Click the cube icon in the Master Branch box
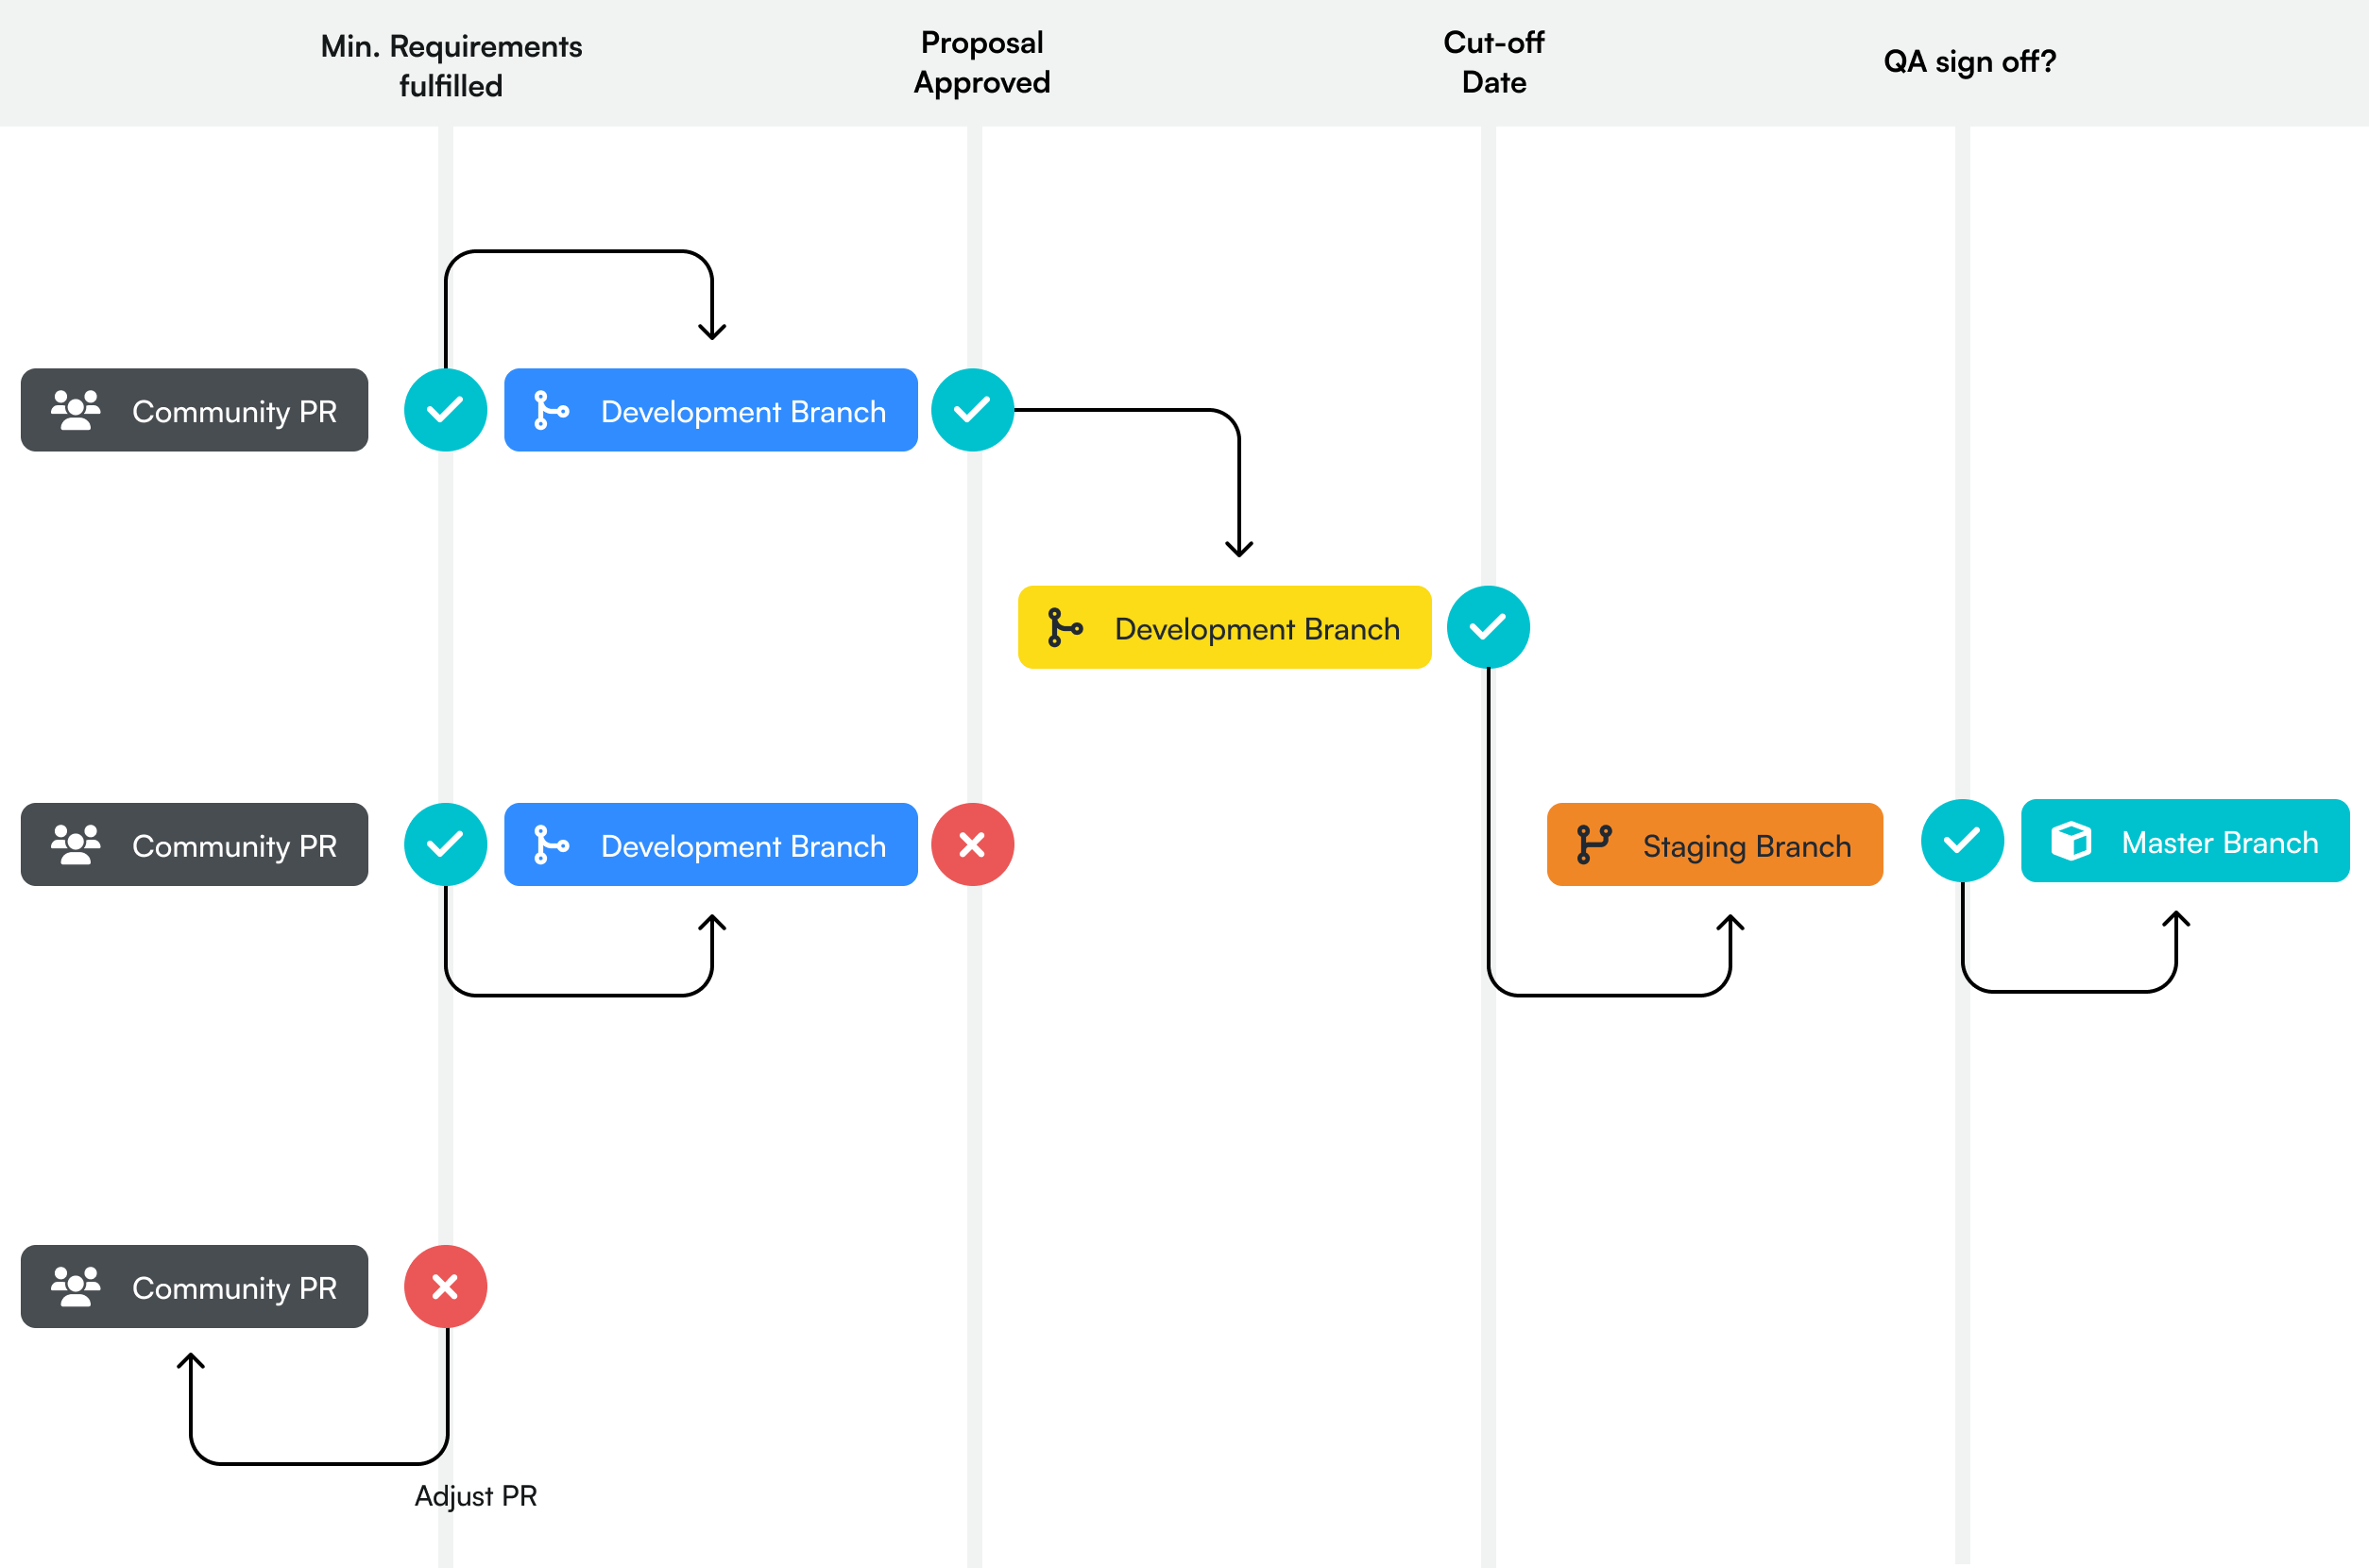 tap(2071, 841)
